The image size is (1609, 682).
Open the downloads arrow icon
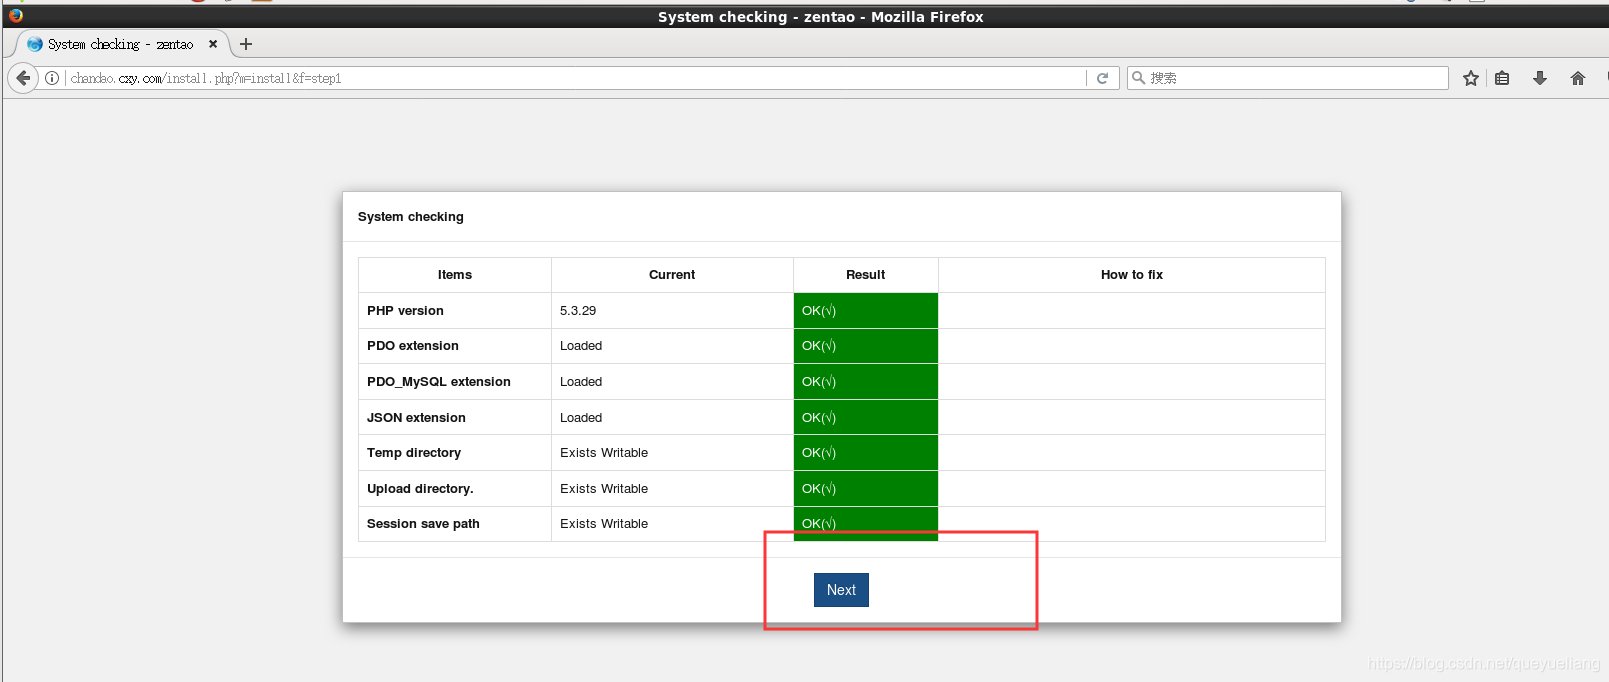click(x=1540, y=78)
